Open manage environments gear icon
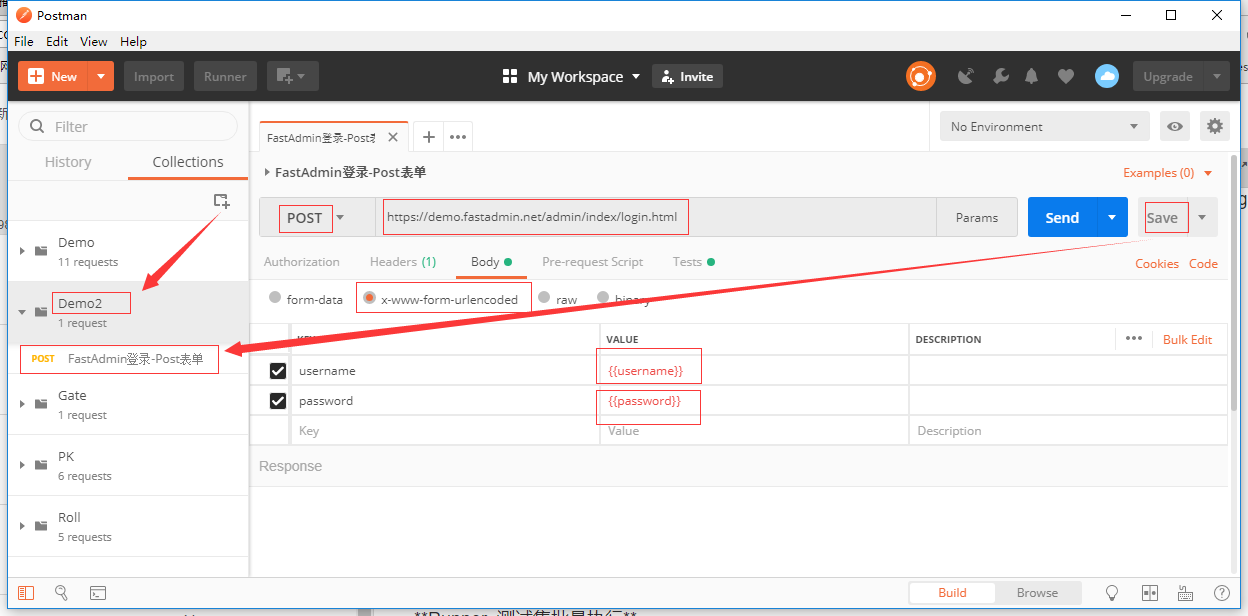Viewport: 1248px width, 616px height. tap(1215, 126)
